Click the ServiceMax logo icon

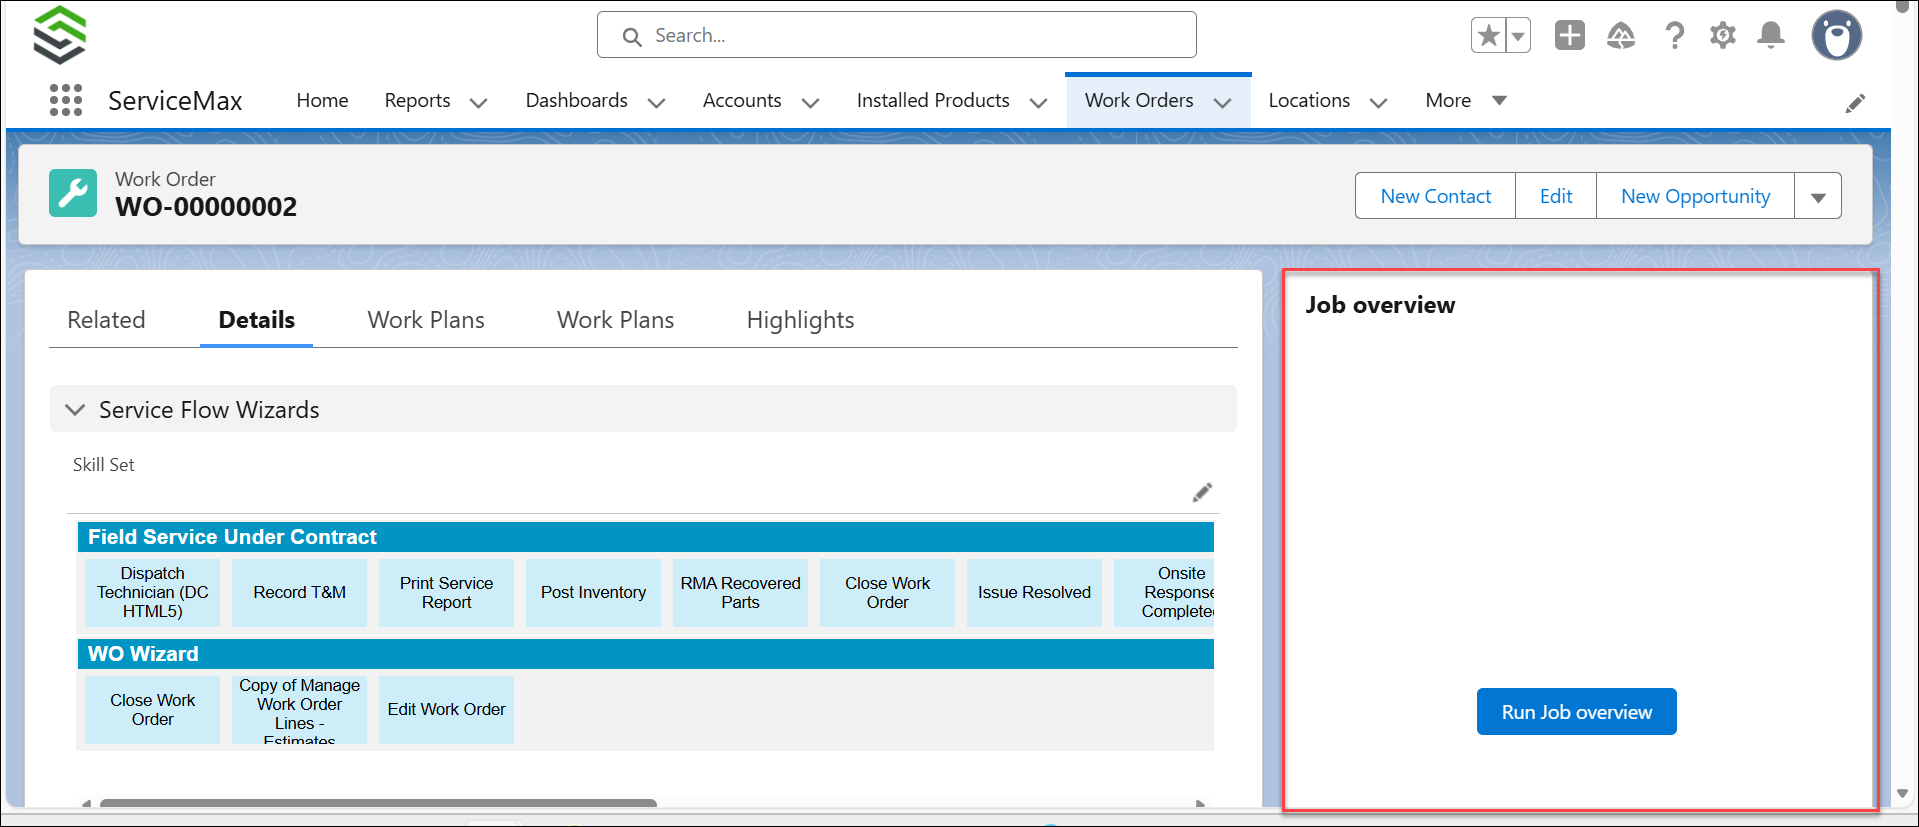60,35
